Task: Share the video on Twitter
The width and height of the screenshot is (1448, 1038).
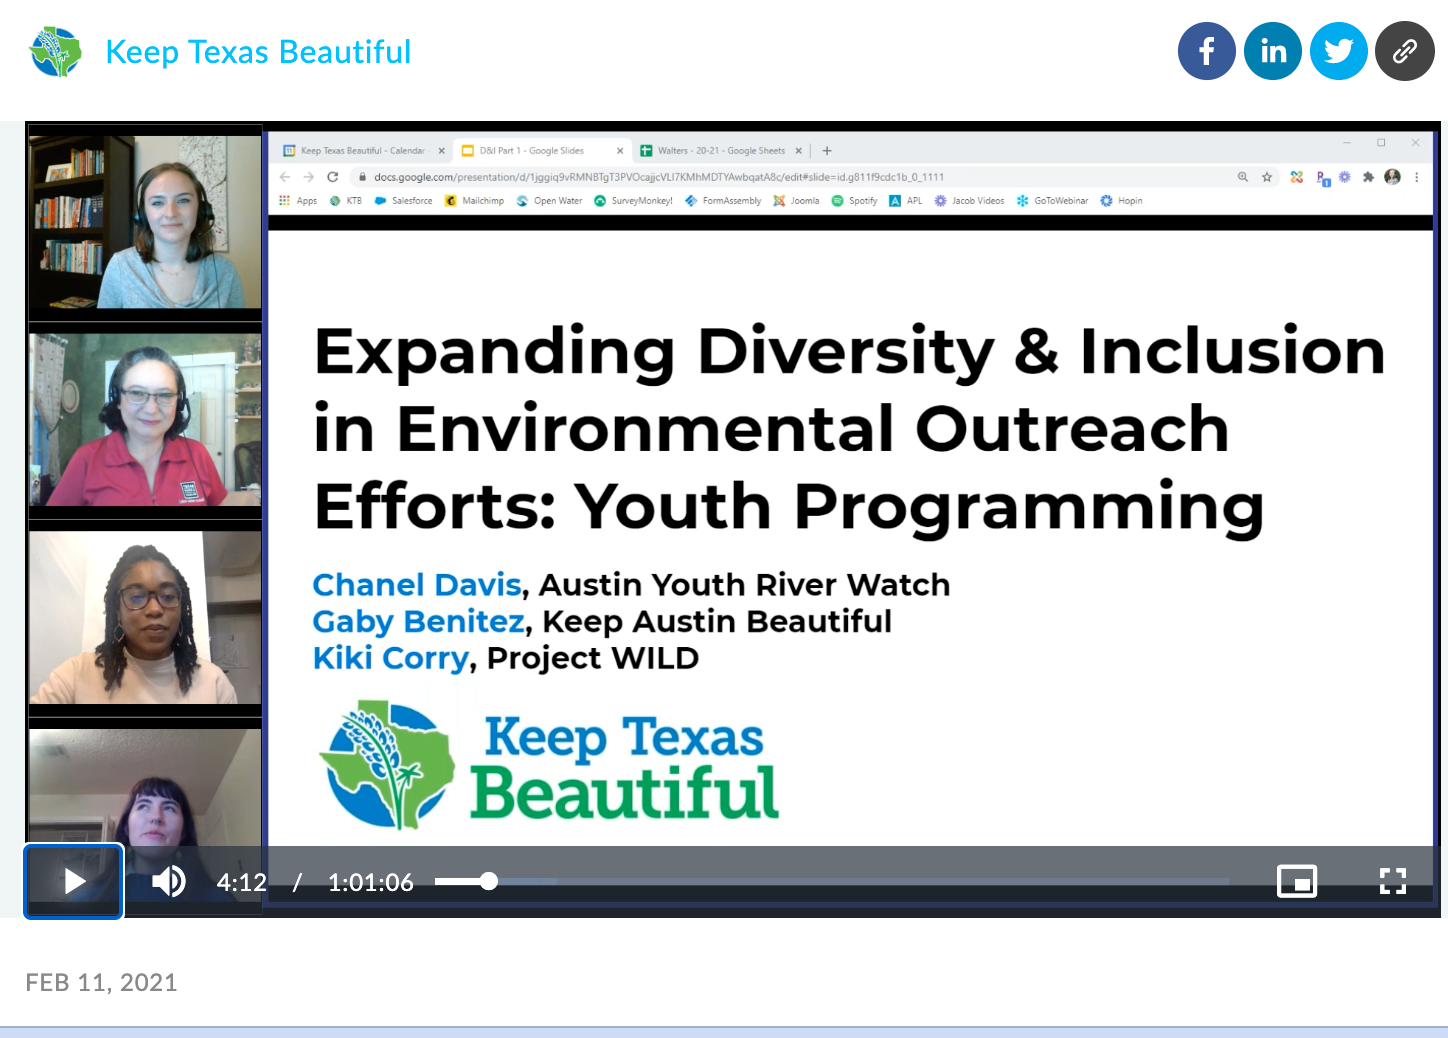Action: (1339, 51)
